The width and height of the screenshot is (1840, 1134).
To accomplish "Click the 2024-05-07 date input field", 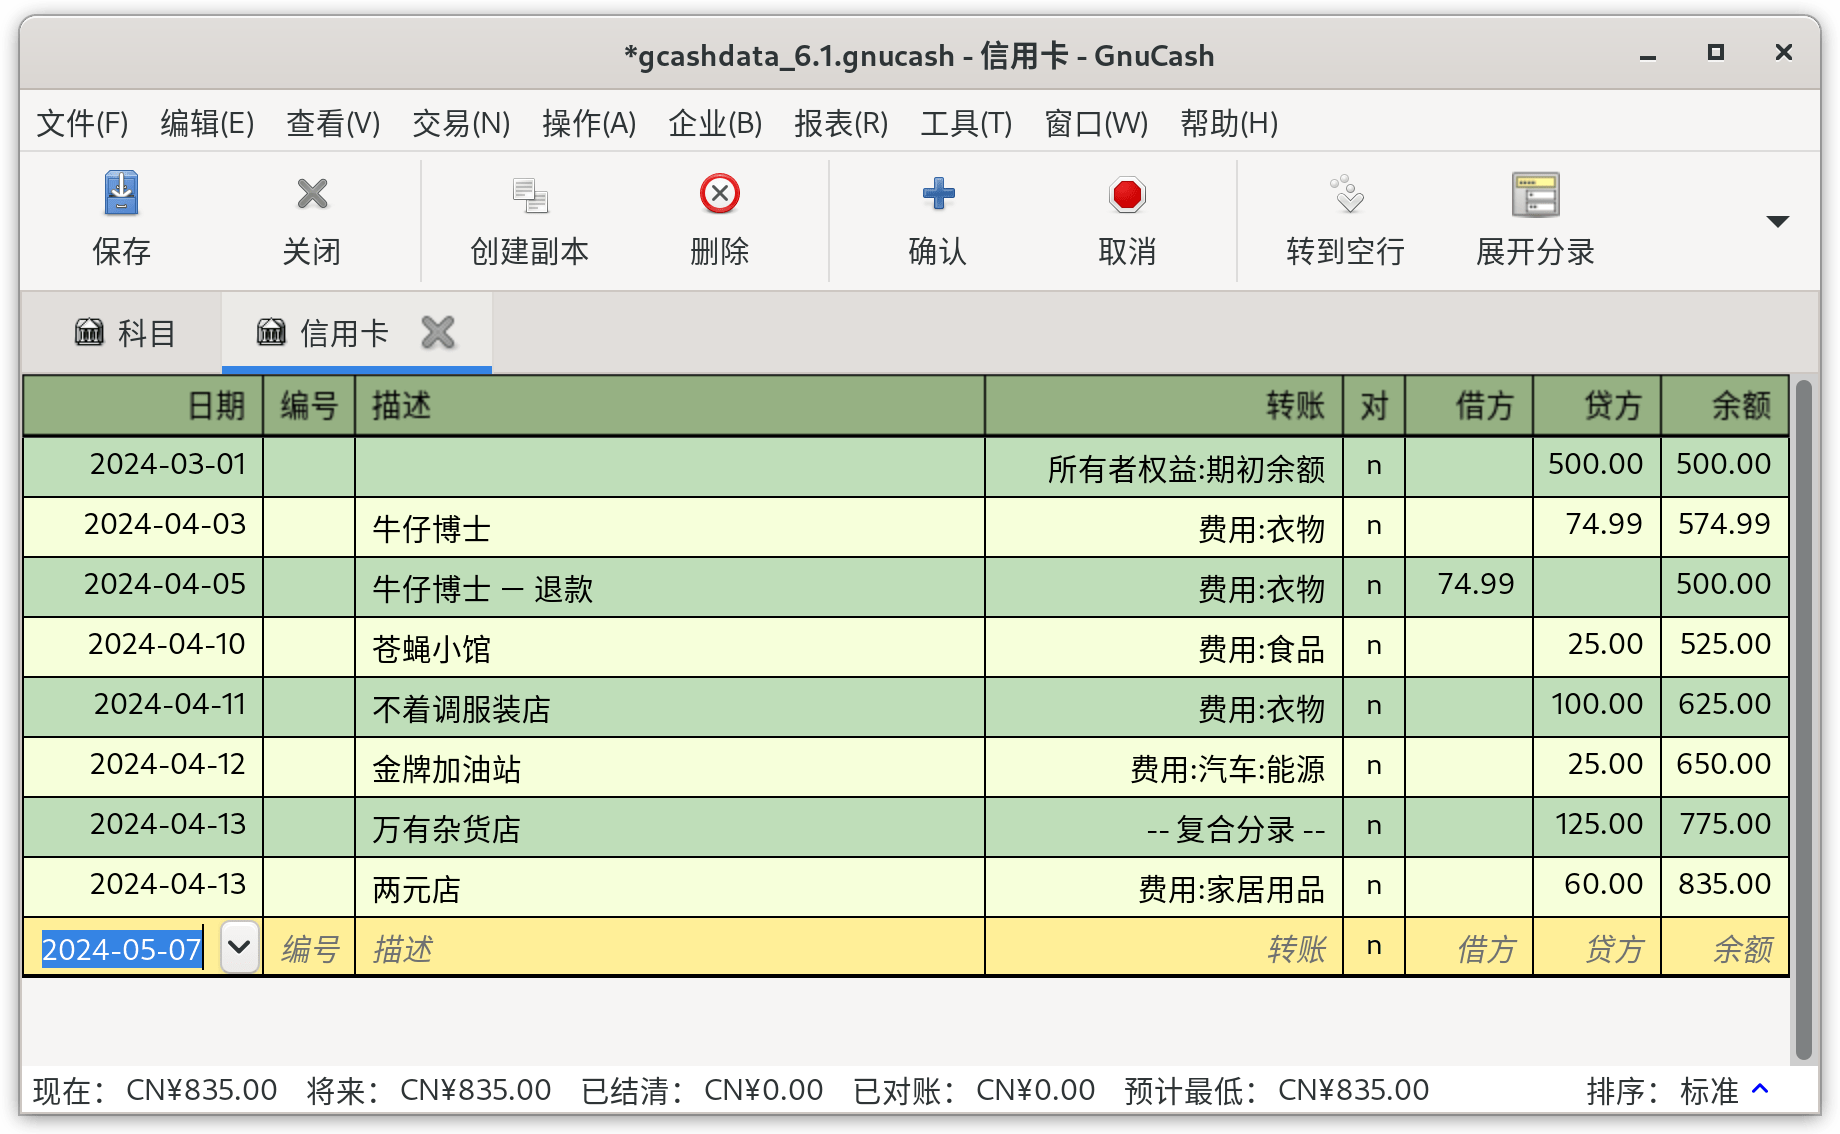I will (x=122, y=948).
